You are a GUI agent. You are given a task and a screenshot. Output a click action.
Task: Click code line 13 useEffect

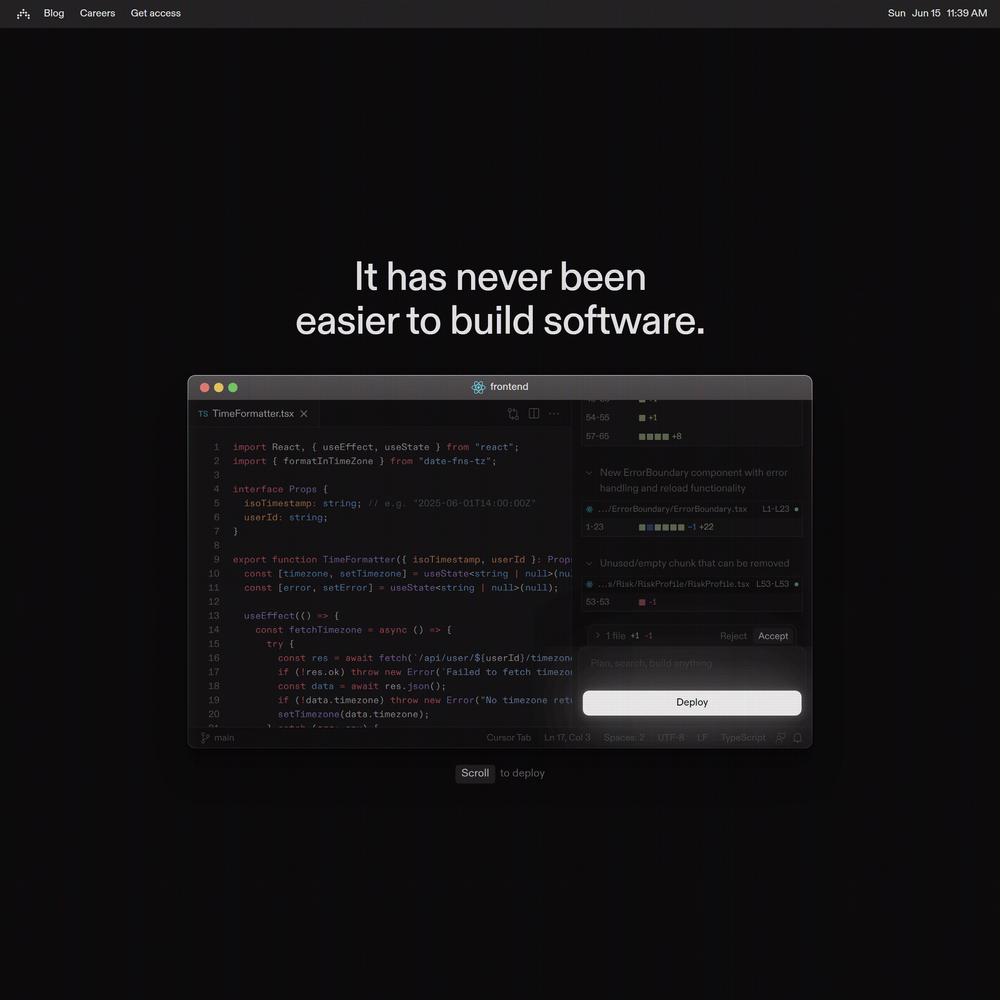291,616
